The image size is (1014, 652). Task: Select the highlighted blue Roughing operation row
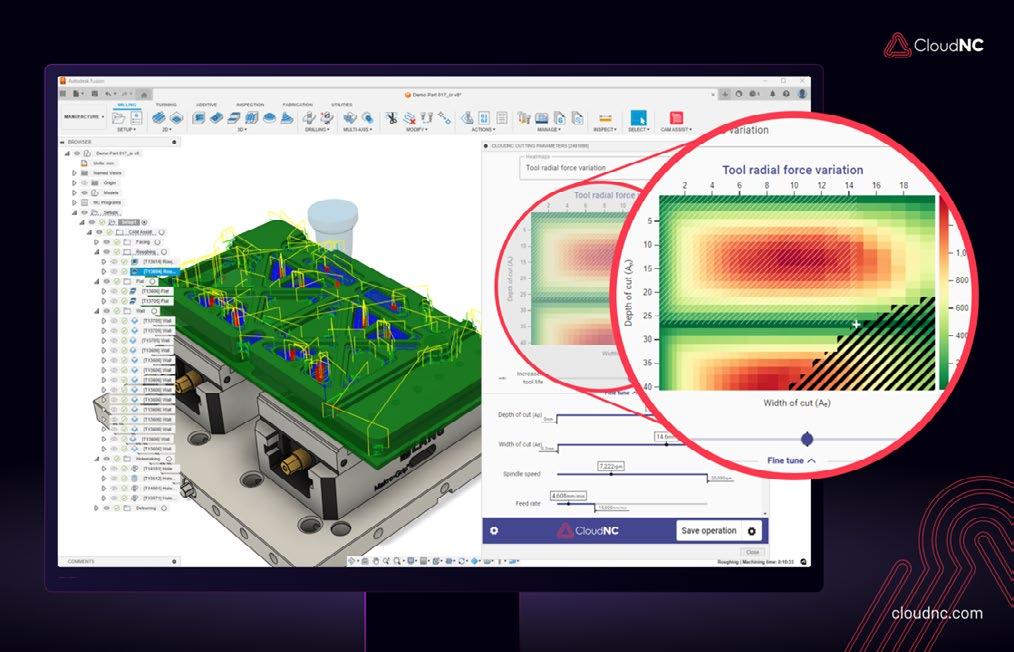(153, 272)
